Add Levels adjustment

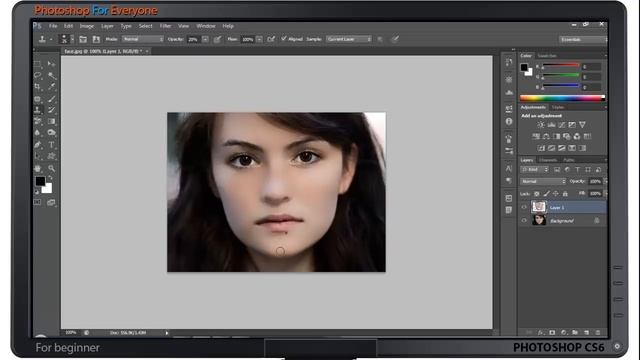pyautogui.click(x=551, y=125)
